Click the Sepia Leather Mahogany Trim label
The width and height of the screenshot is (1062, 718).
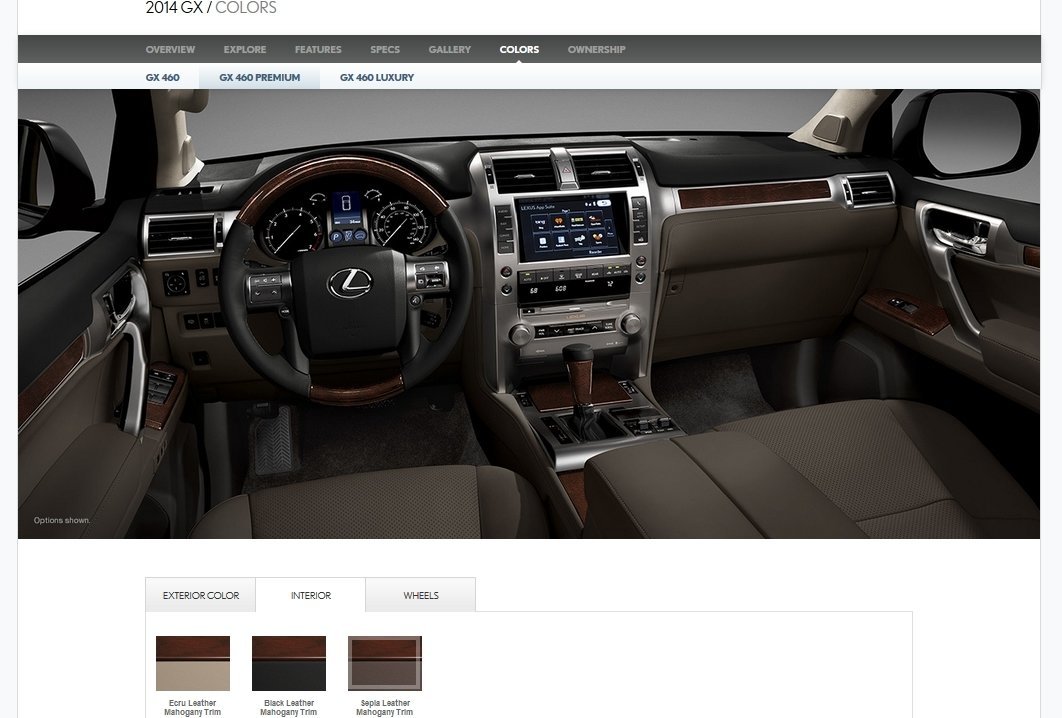[x=385, y=707]
